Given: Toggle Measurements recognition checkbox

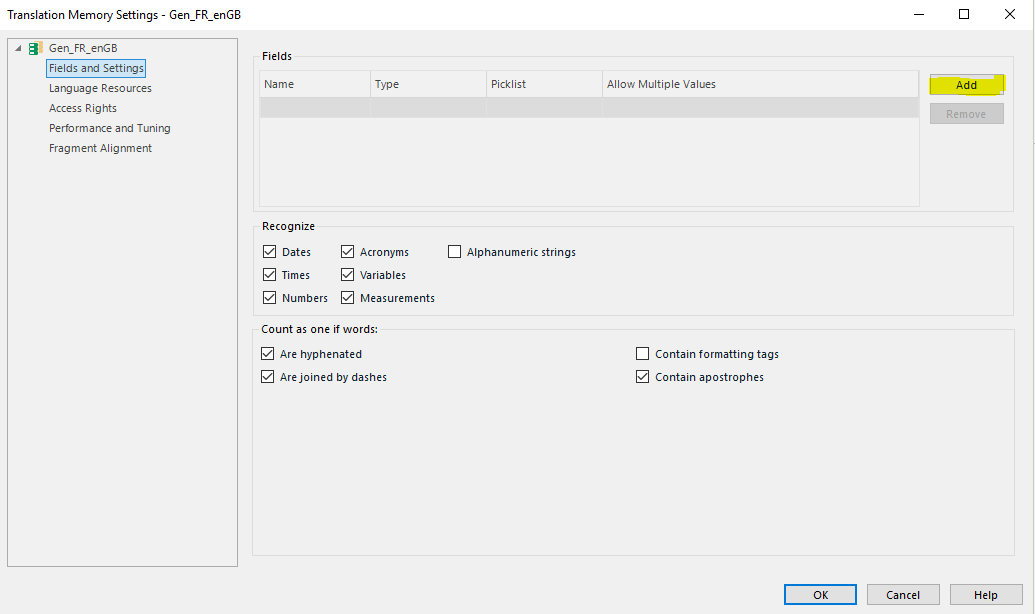Looking at the screenshot, I should point(347,298).
